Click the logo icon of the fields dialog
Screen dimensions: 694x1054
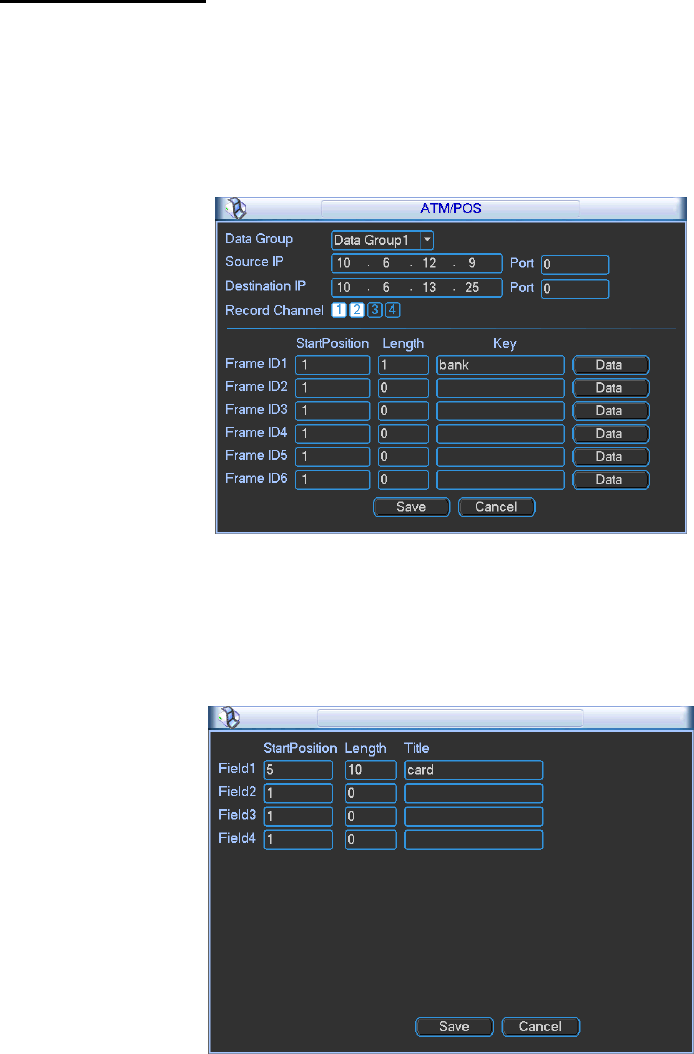229,718
